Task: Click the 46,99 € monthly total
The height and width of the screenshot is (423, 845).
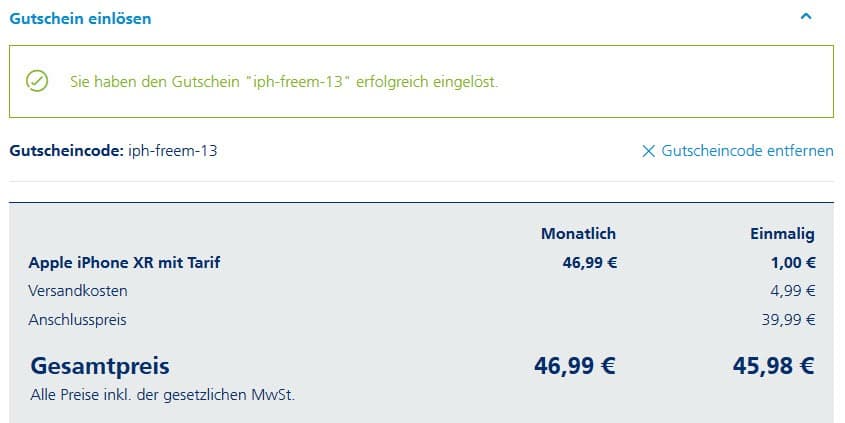Action: [x=574, y=366]
